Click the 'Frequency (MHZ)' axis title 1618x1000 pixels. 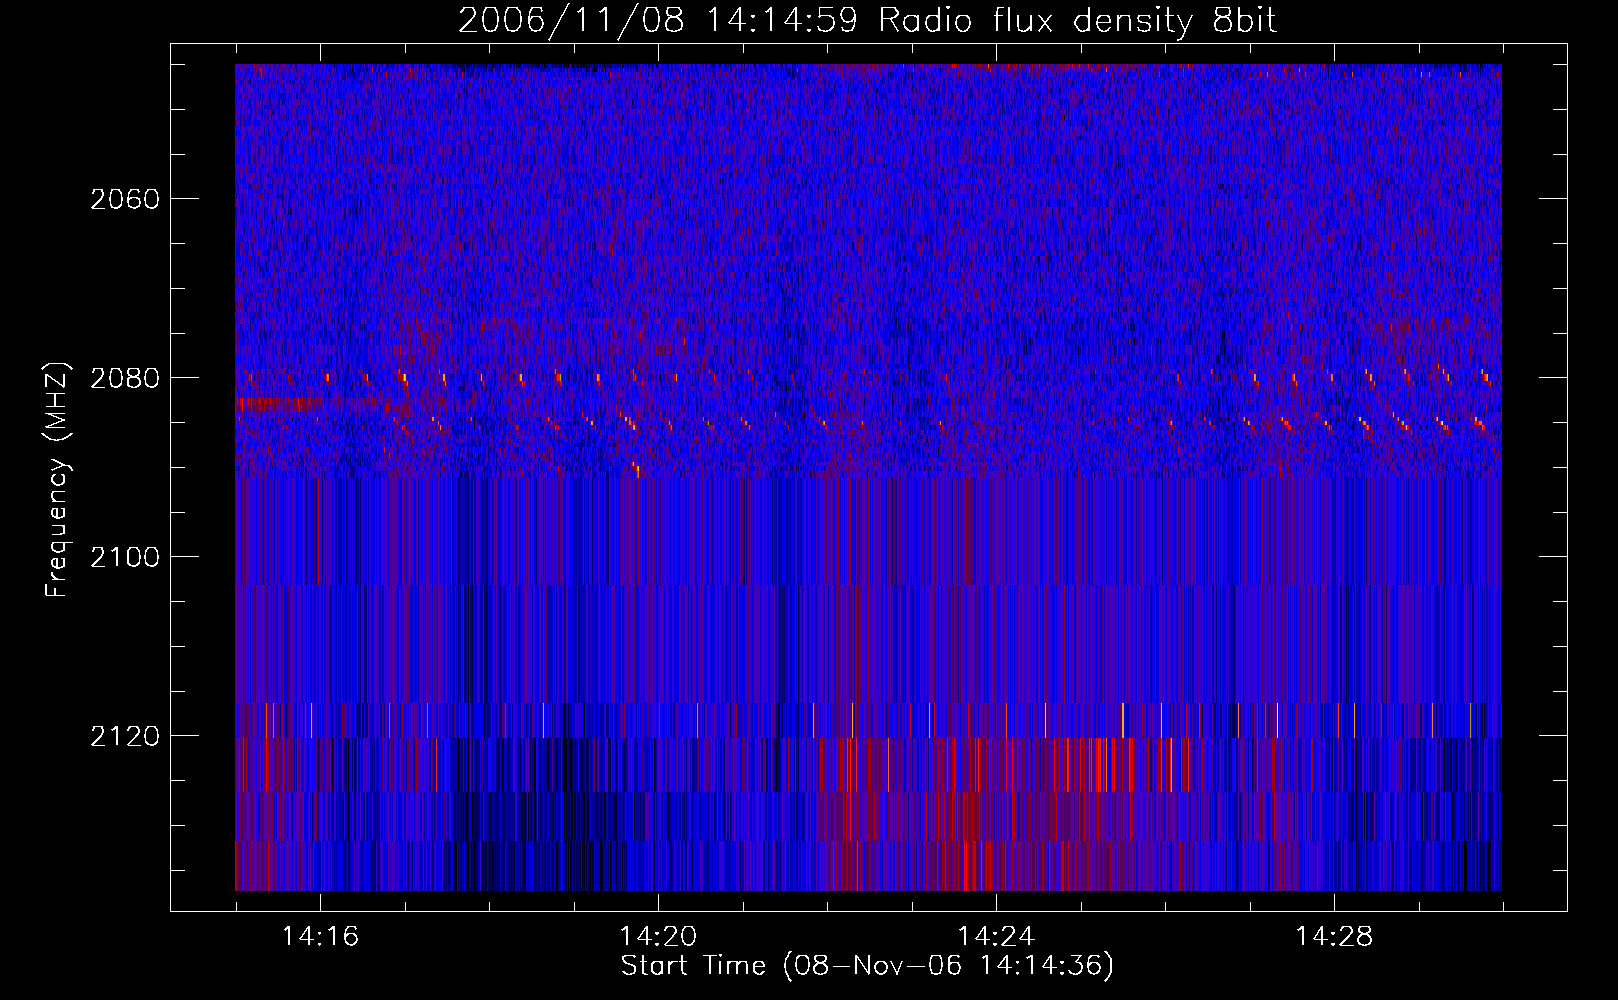[57, 479]
